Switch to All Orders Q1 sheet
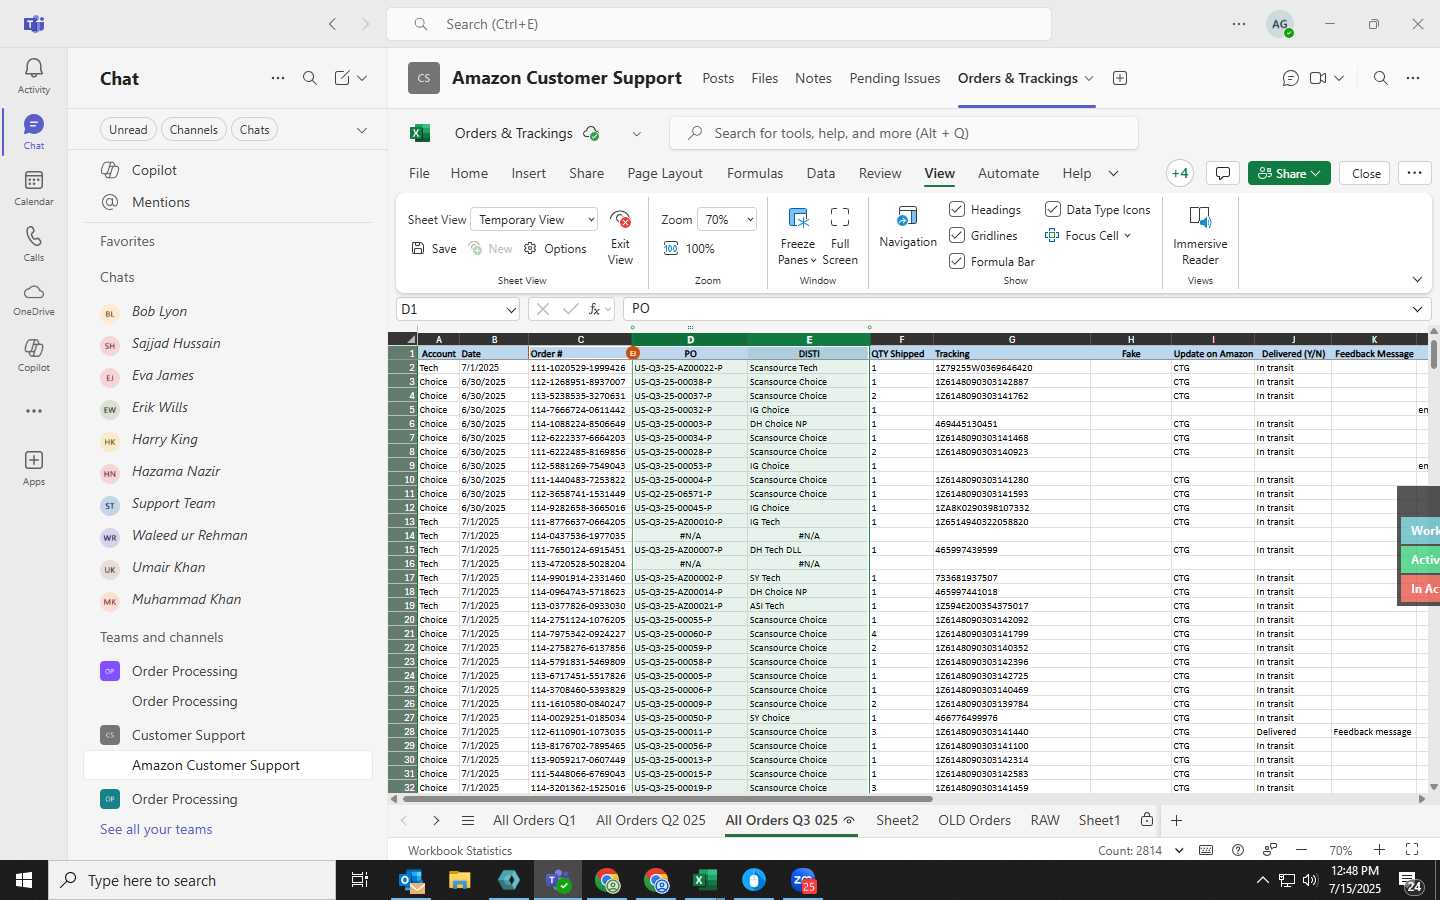Screen dimensions: 1440x900 coord(534,820)
